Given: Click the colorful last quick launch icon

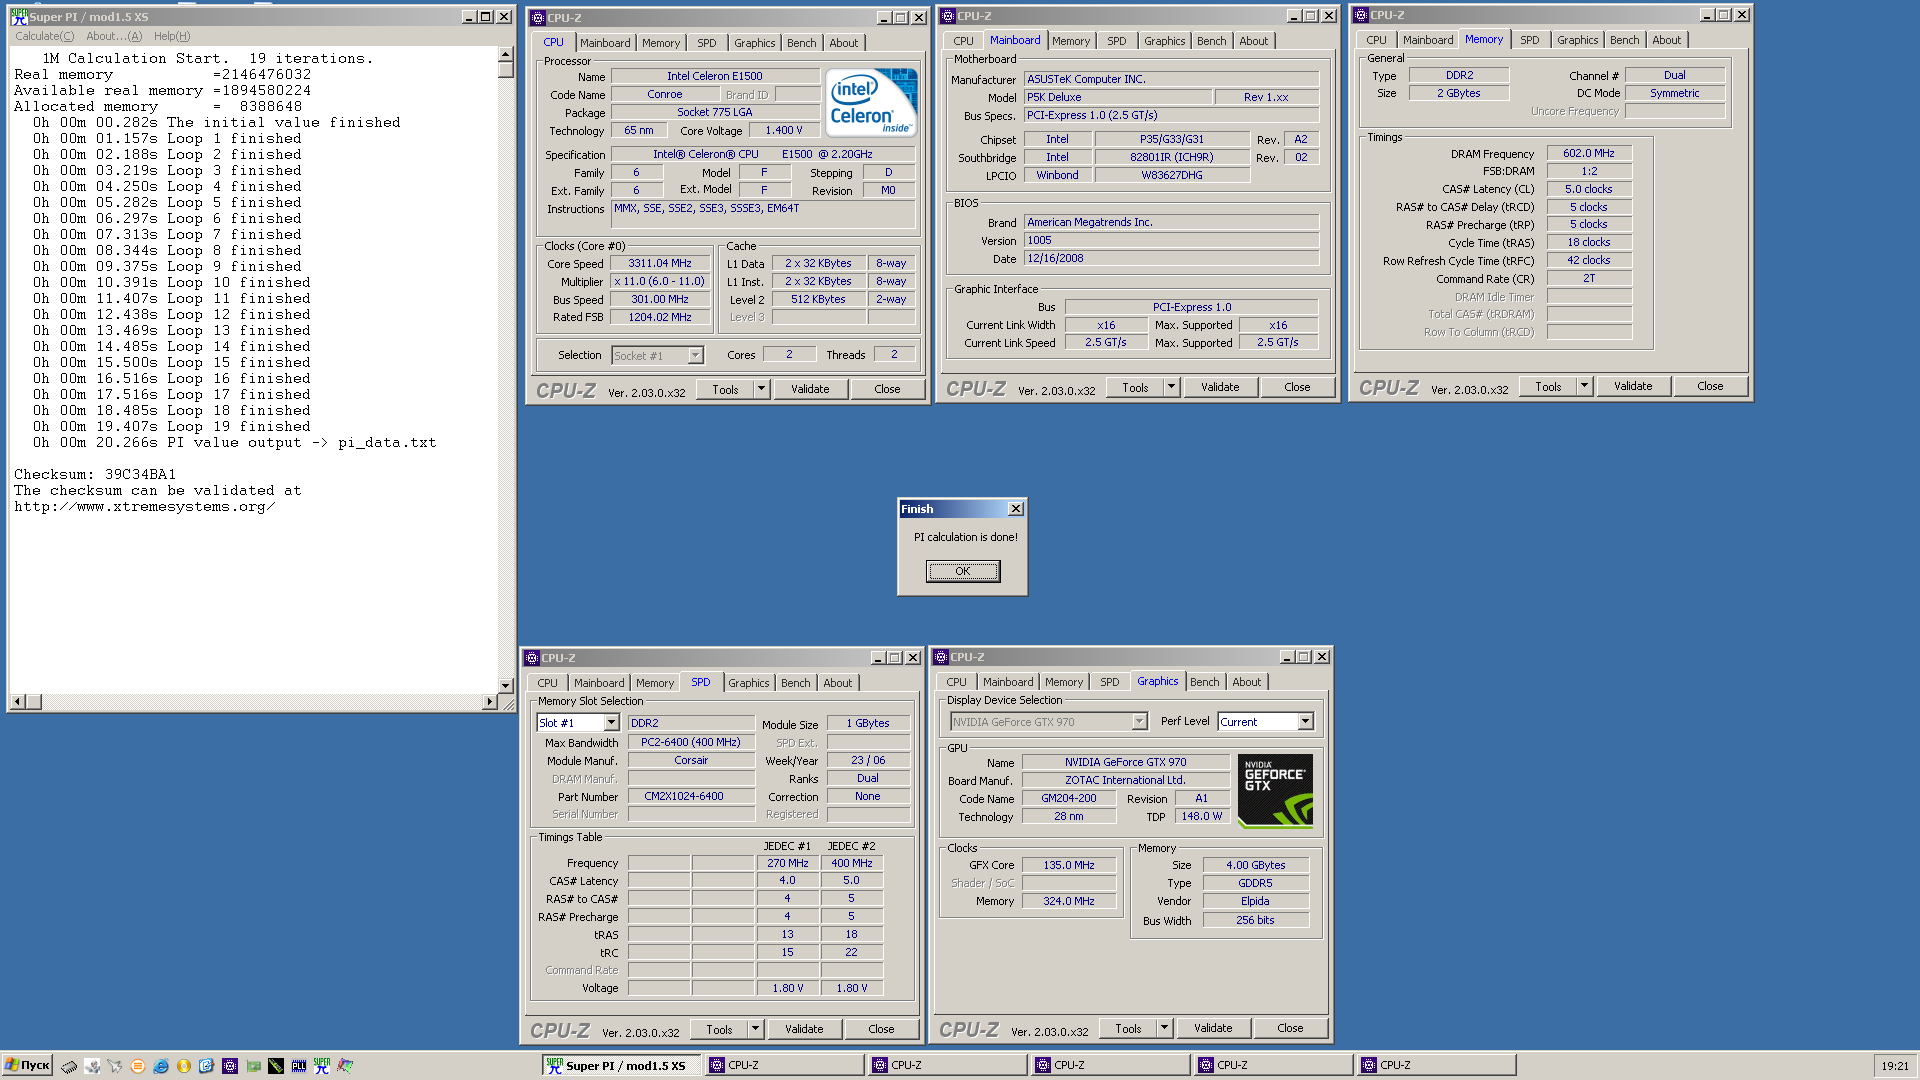Looking at the screenshot, I should point(345,1066).
